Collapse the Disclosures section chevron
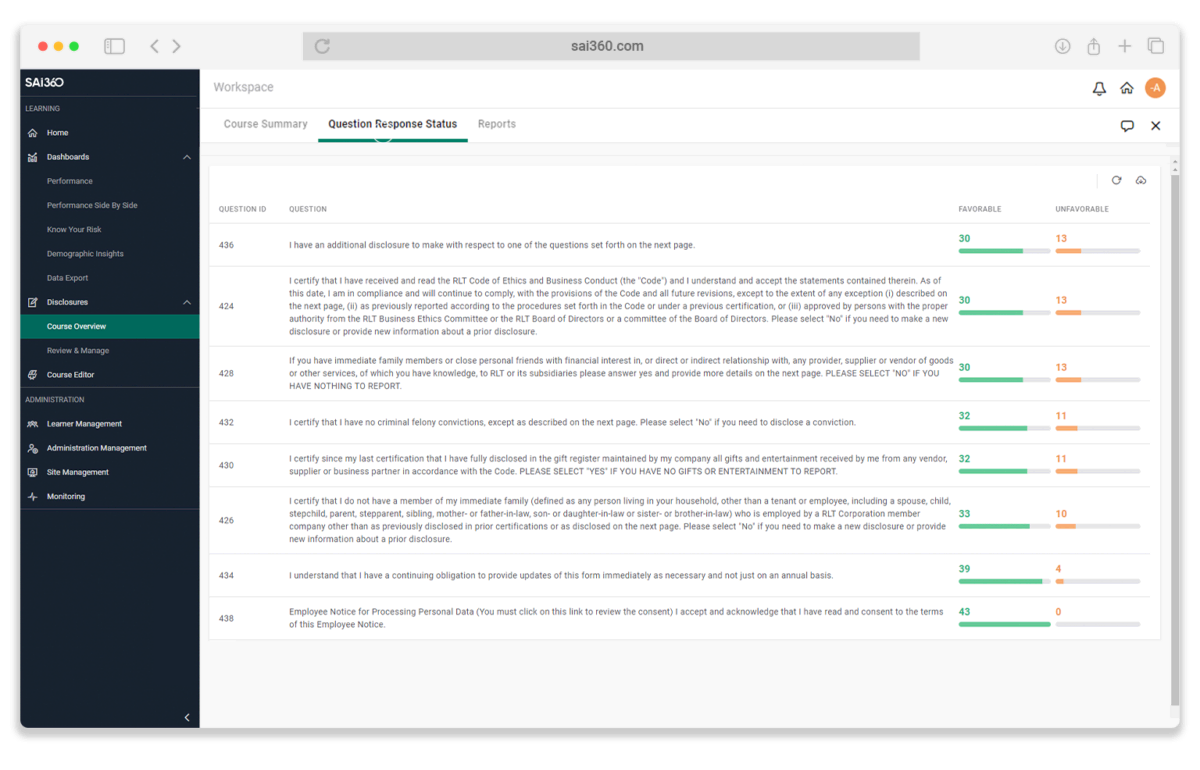Image resolution: width=1200 pixels, height=770 pixels. click(x=186, y=302)
